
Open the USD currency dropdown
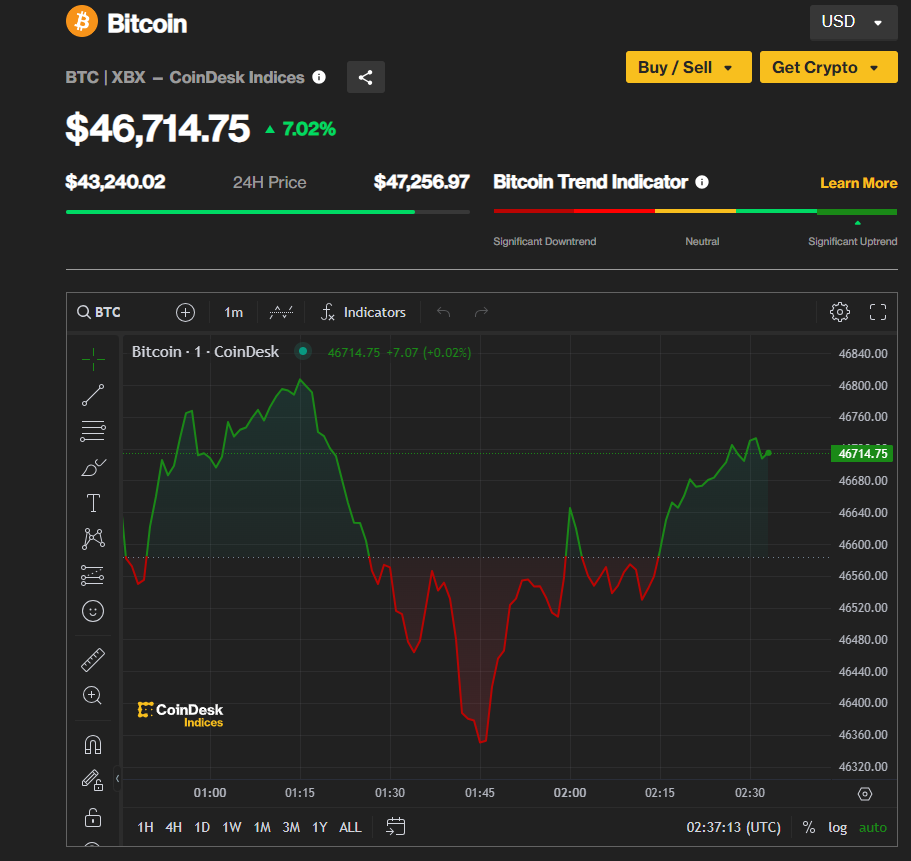click(x=852, y=22)
